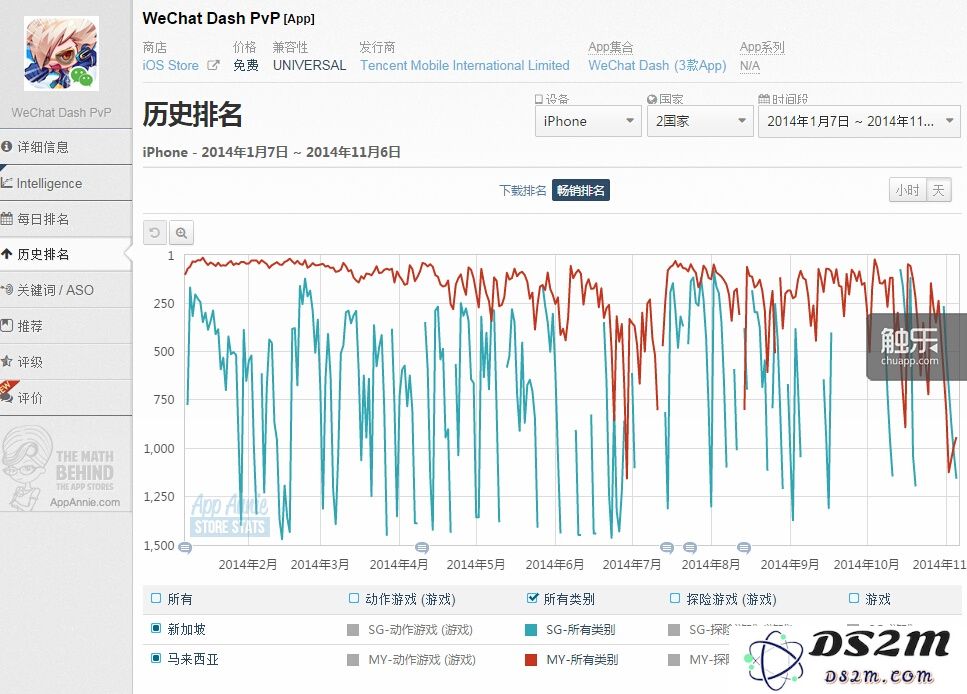Click the bookmark icon beside 推荐

tap(6, 325)
